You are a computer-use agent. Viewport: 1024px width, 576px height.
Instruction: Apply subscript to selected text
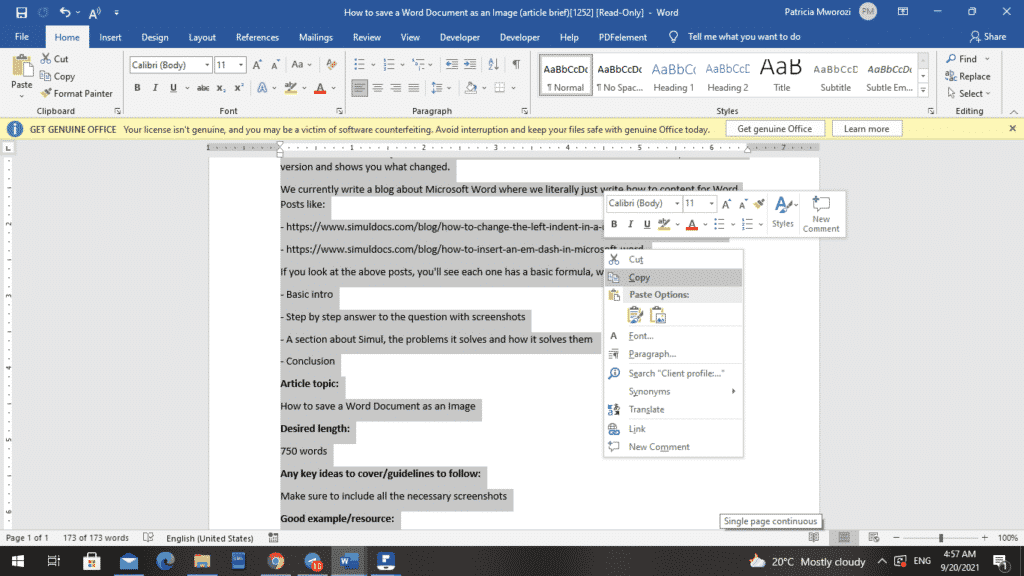(x=220, y=88)
